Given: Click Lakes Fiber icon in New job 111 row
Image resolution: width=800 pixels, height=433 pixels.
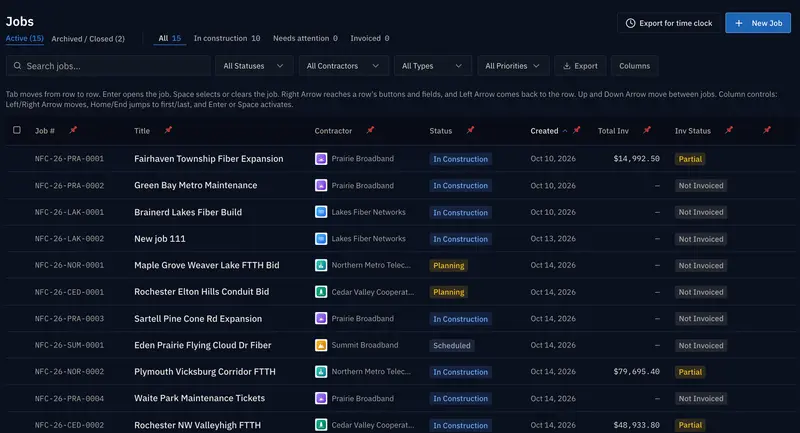Looking at the screenshot, I should 321,238.
